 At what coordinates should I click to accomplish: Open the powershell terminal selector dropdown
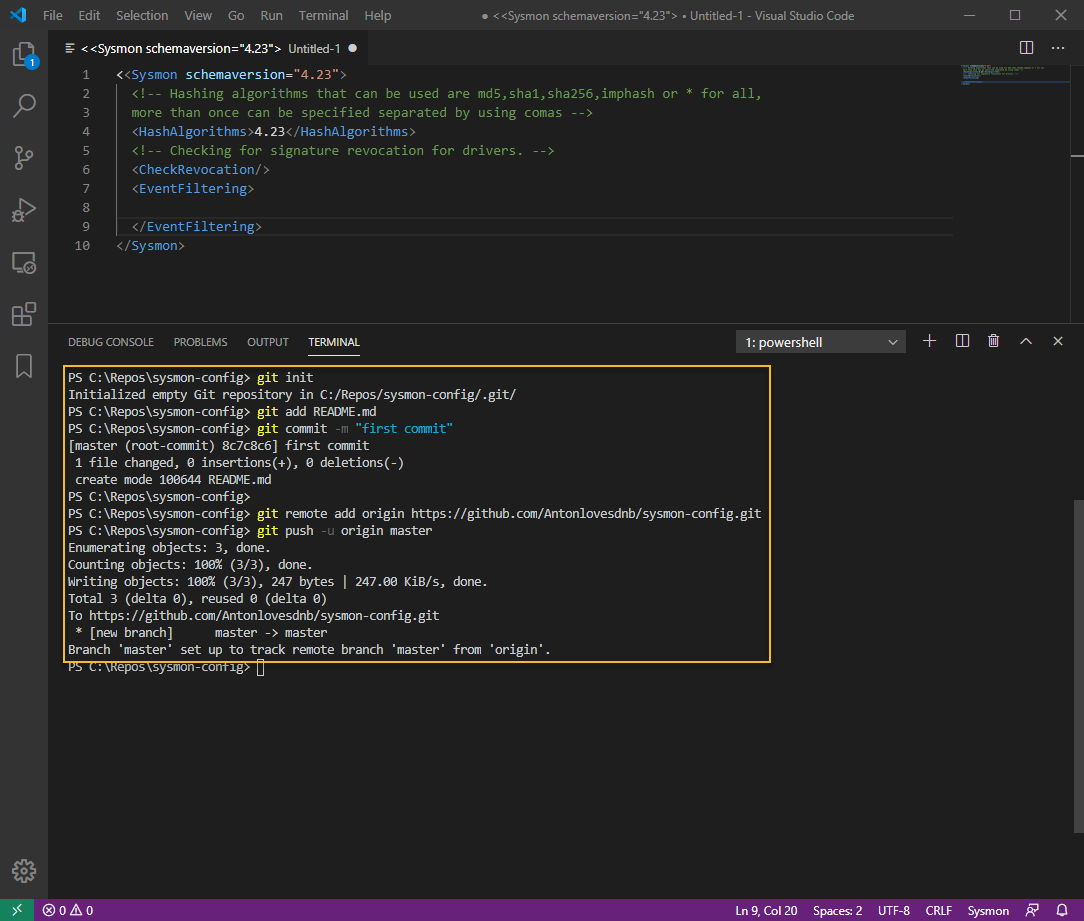pos(820,342)
